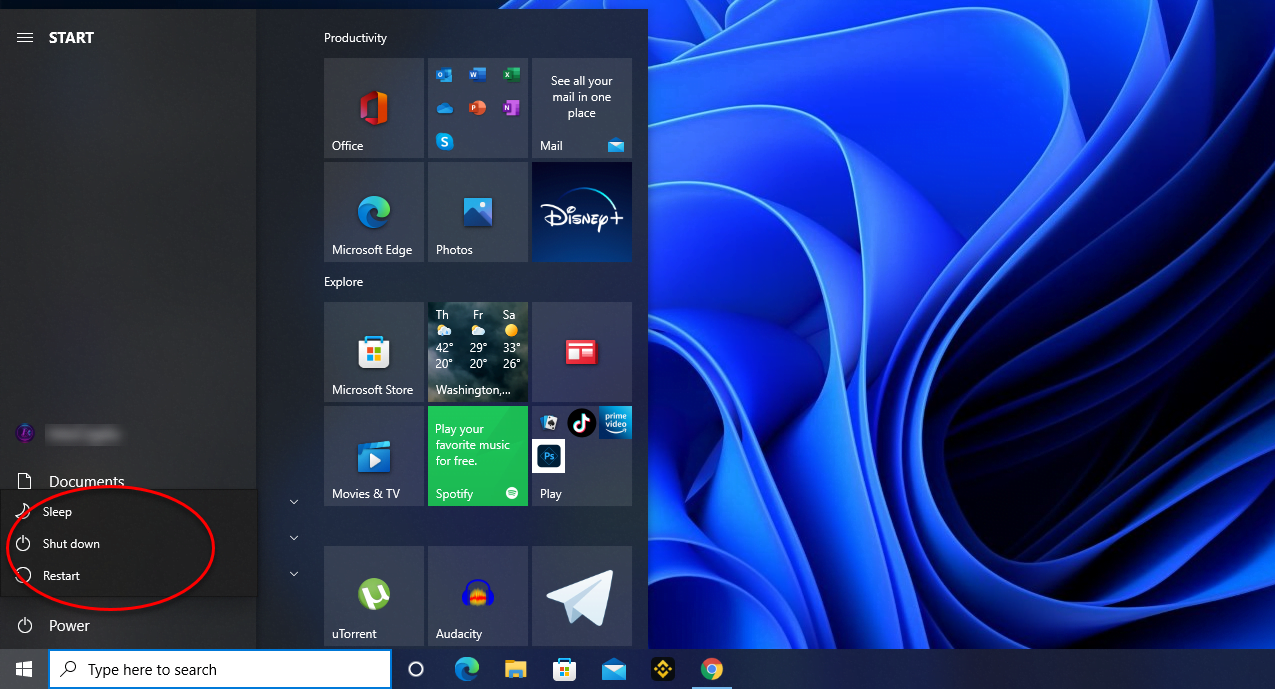
Task: Open the user account entry above Documents
Action: tap(128, 434)
